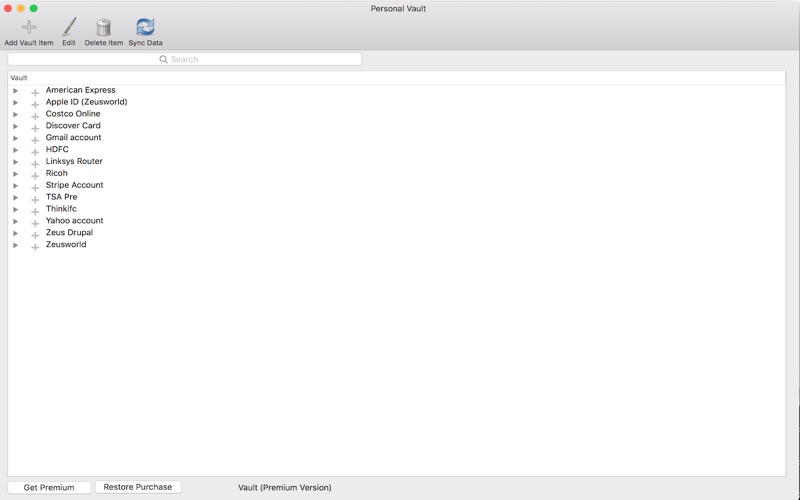Screen dimensions: 800x500
Task: Expand the American Express entry triangle
Action: click(x=15, y=91)
